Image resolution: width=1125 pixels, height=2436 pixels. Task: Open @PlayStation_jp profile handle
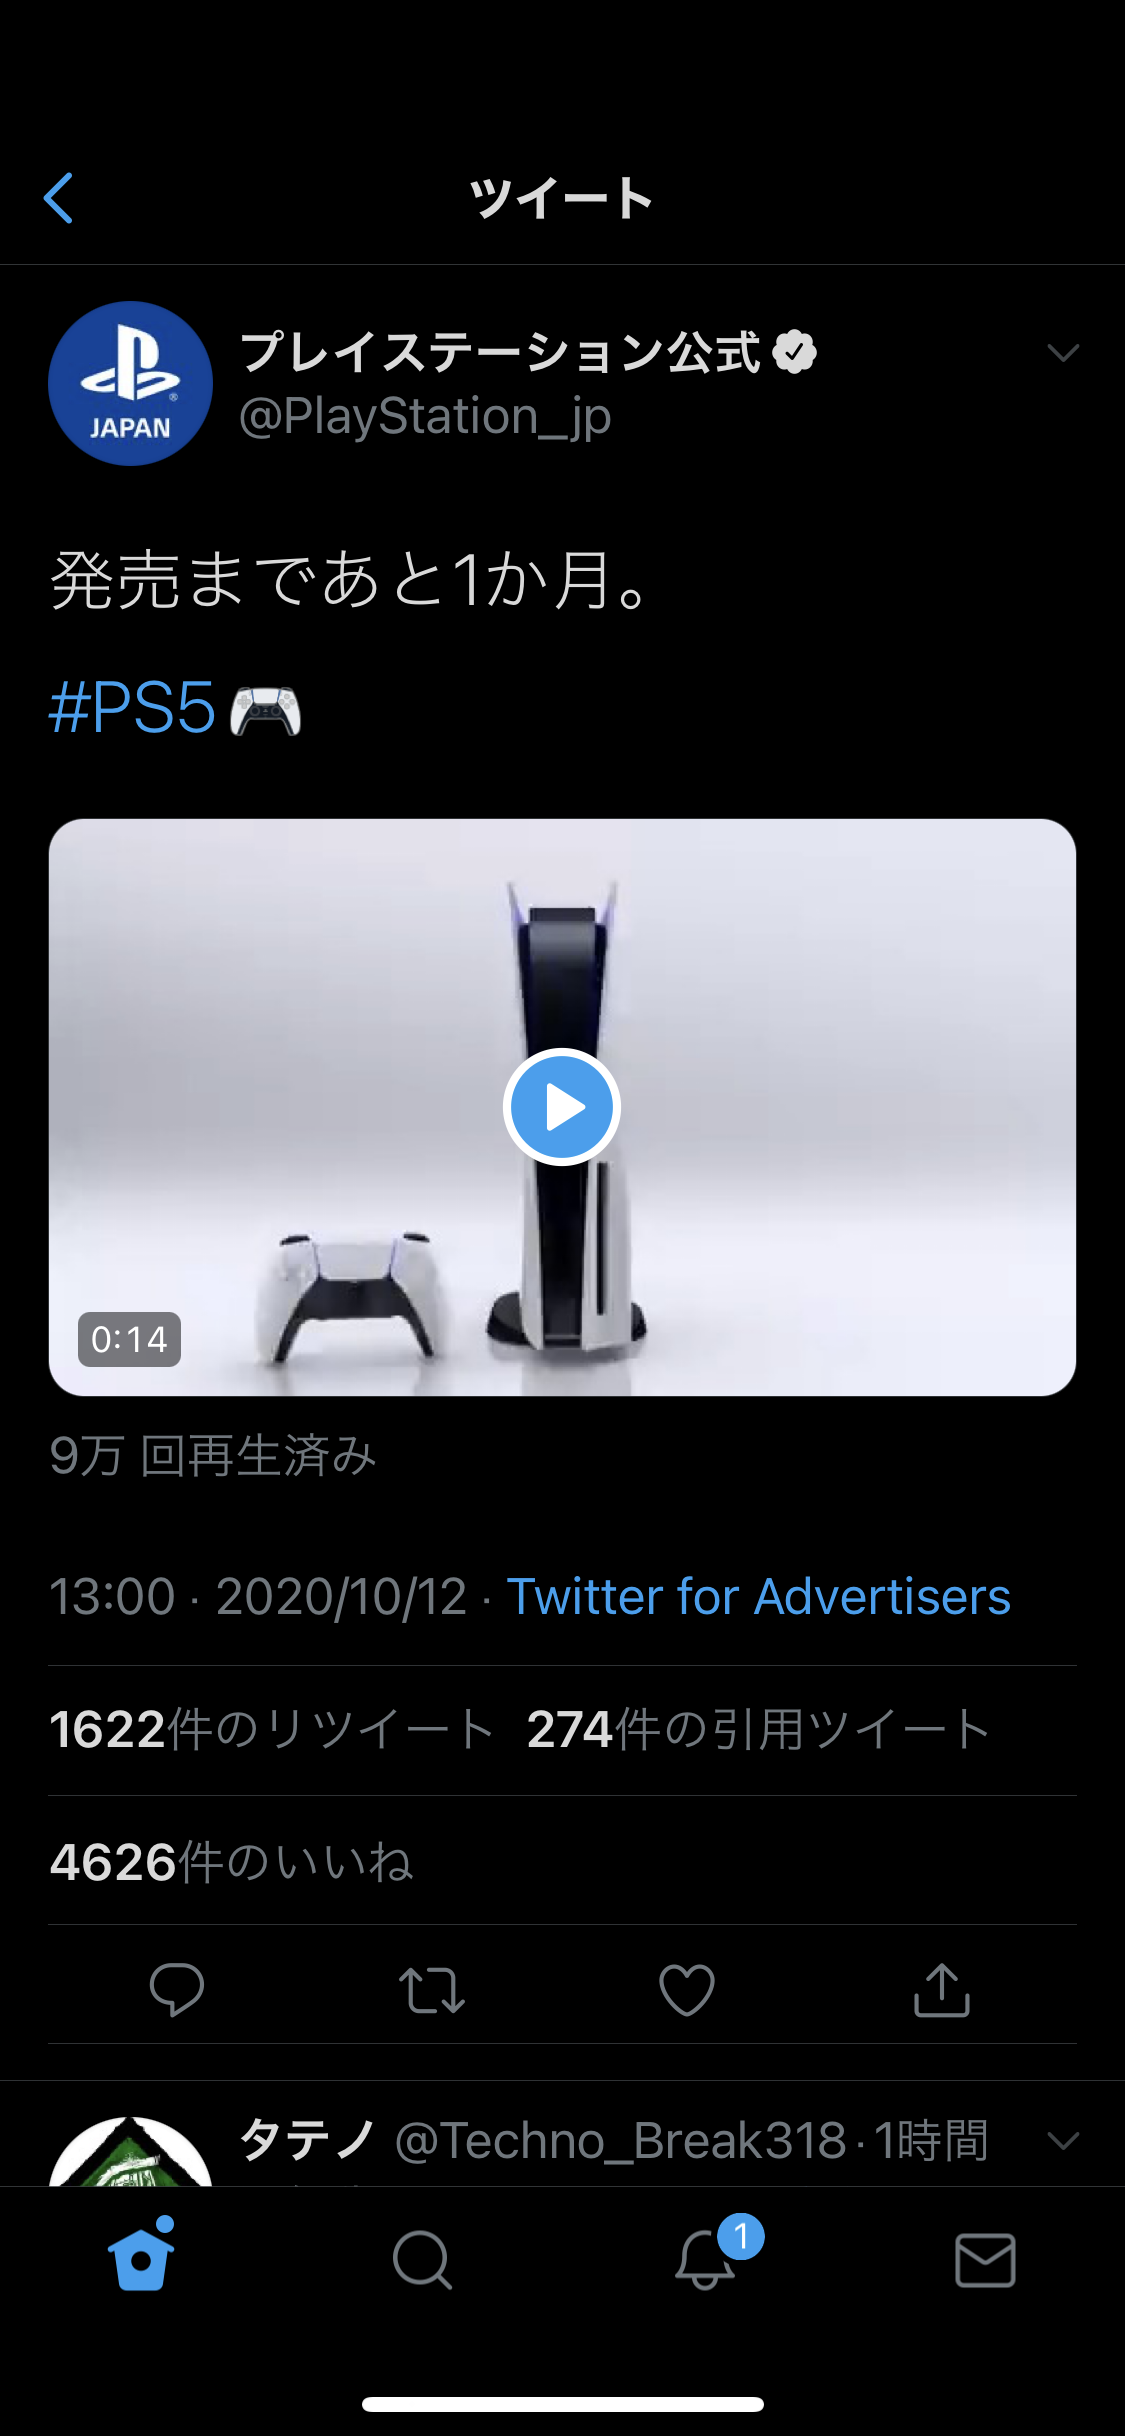point(425,416)
